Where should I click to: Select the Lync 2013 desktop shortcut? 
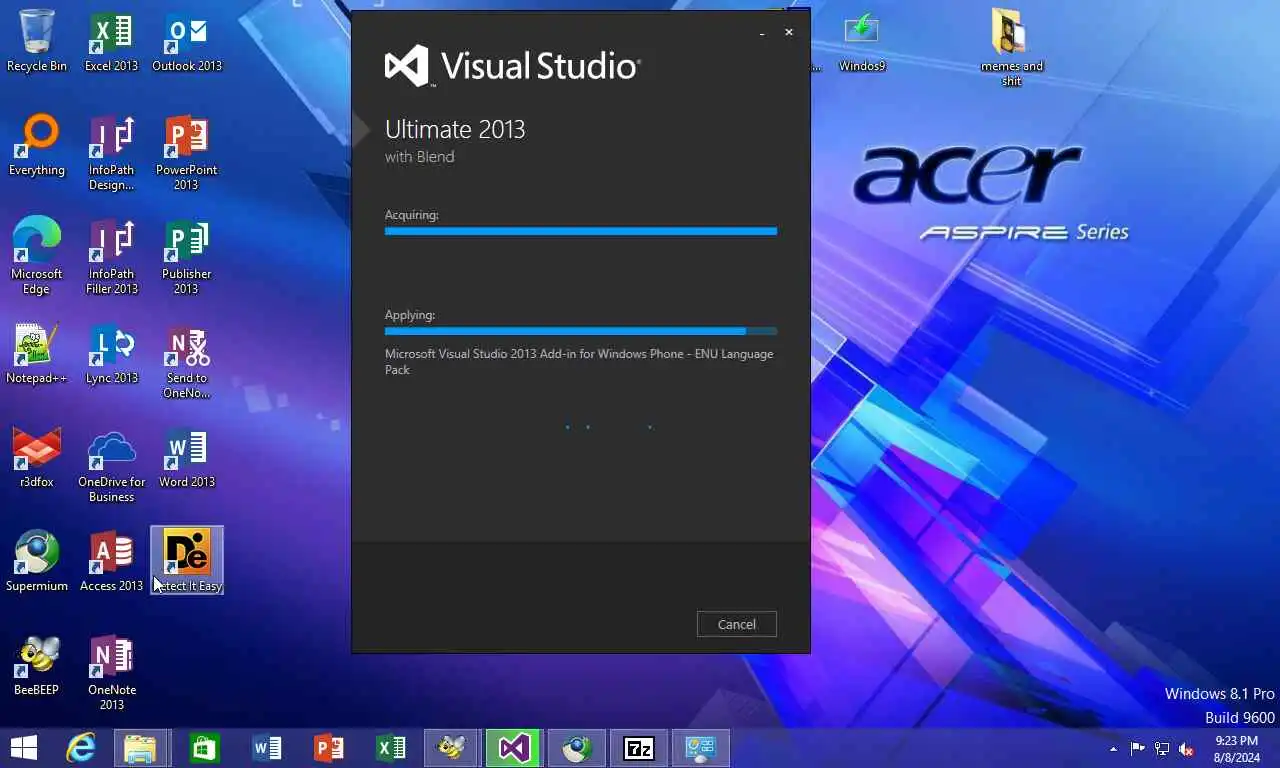[x=111, y=354]
